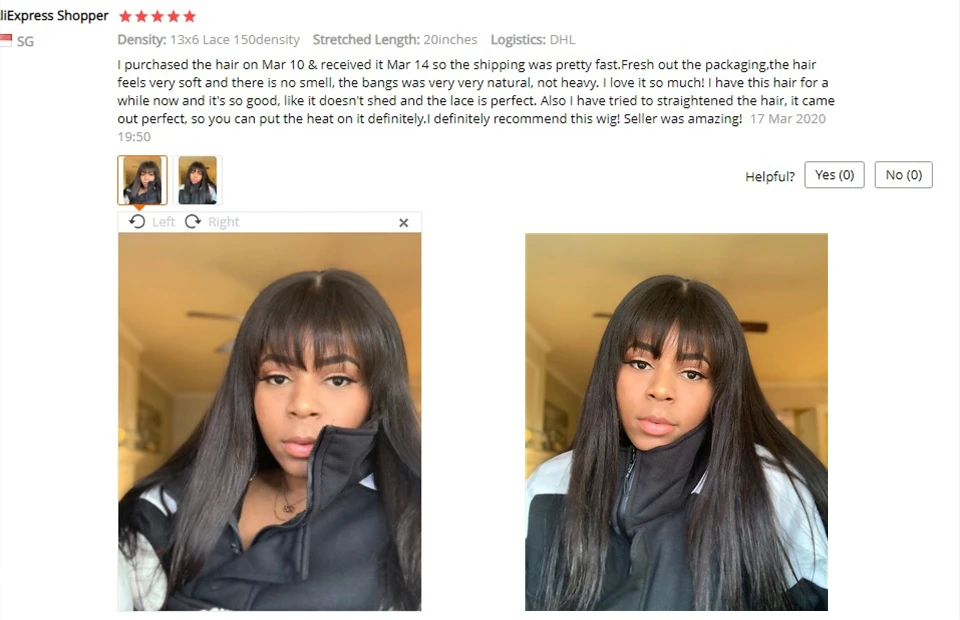Select the first review photo thumbnail
The width and height of the screenshot is (960, 620).
(142, 180)
